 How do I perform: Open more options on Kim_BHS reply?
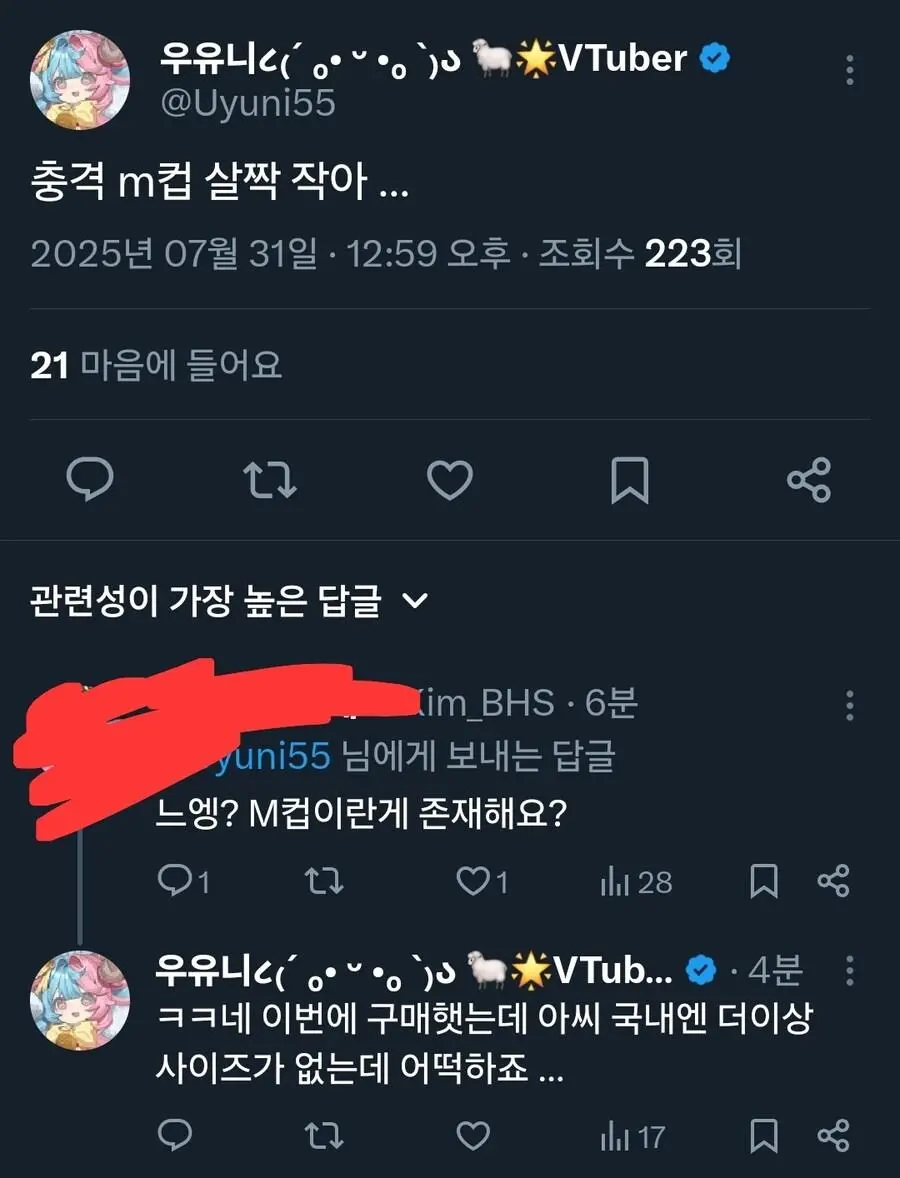pos(849,705)
